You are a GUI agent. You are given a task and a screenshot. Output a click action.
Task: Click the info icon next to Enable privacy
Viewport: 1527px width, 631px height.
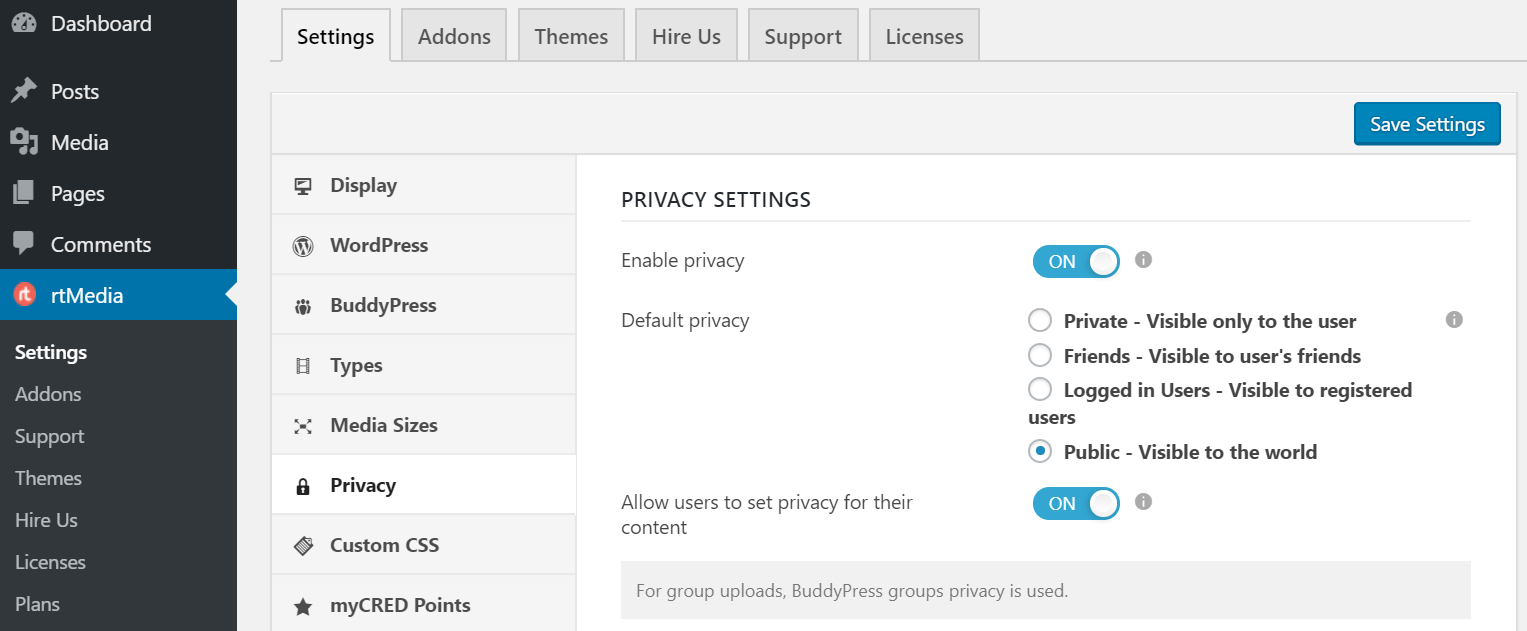(x=1143, y=260)
